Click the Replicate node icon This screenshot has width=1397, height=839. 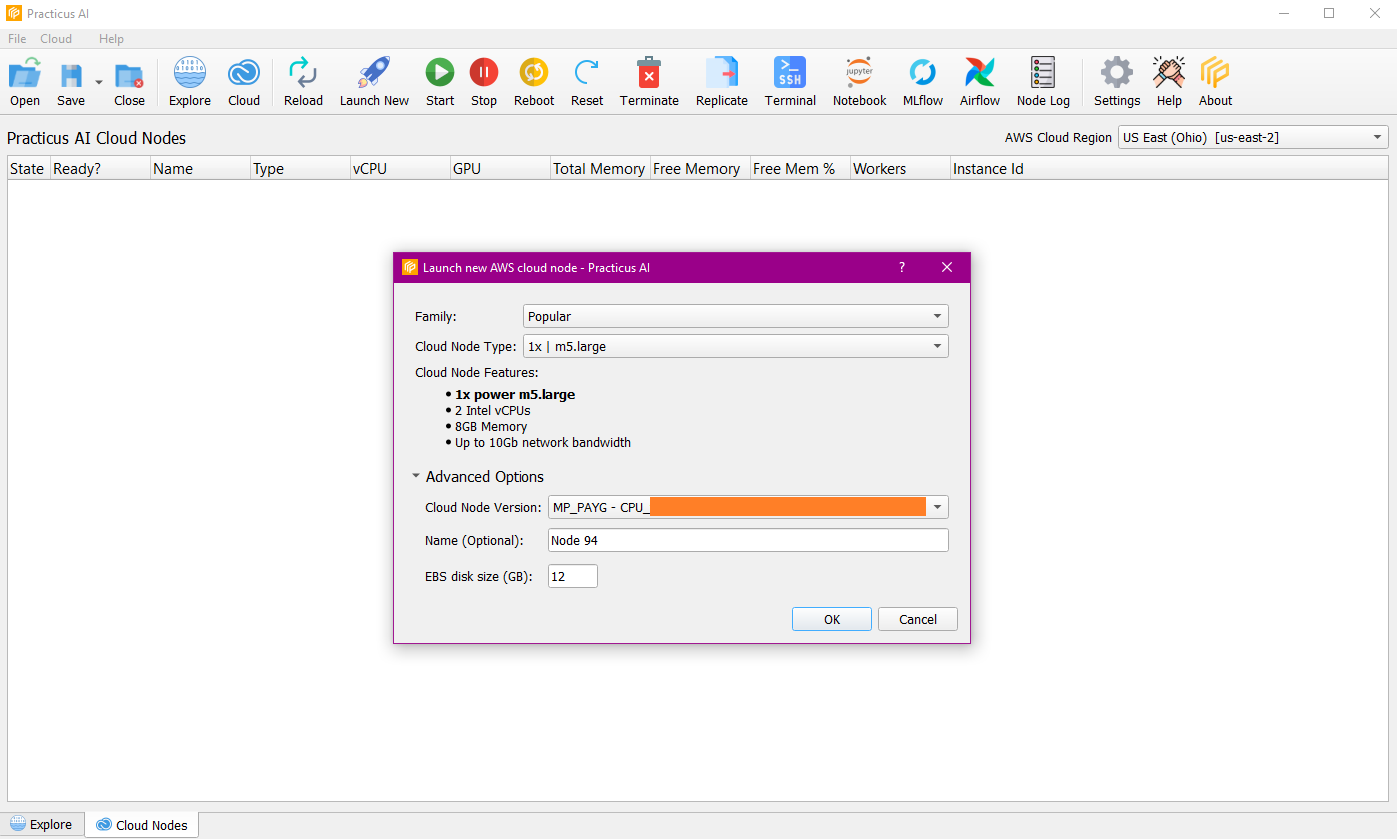click(x=721, y=74)
